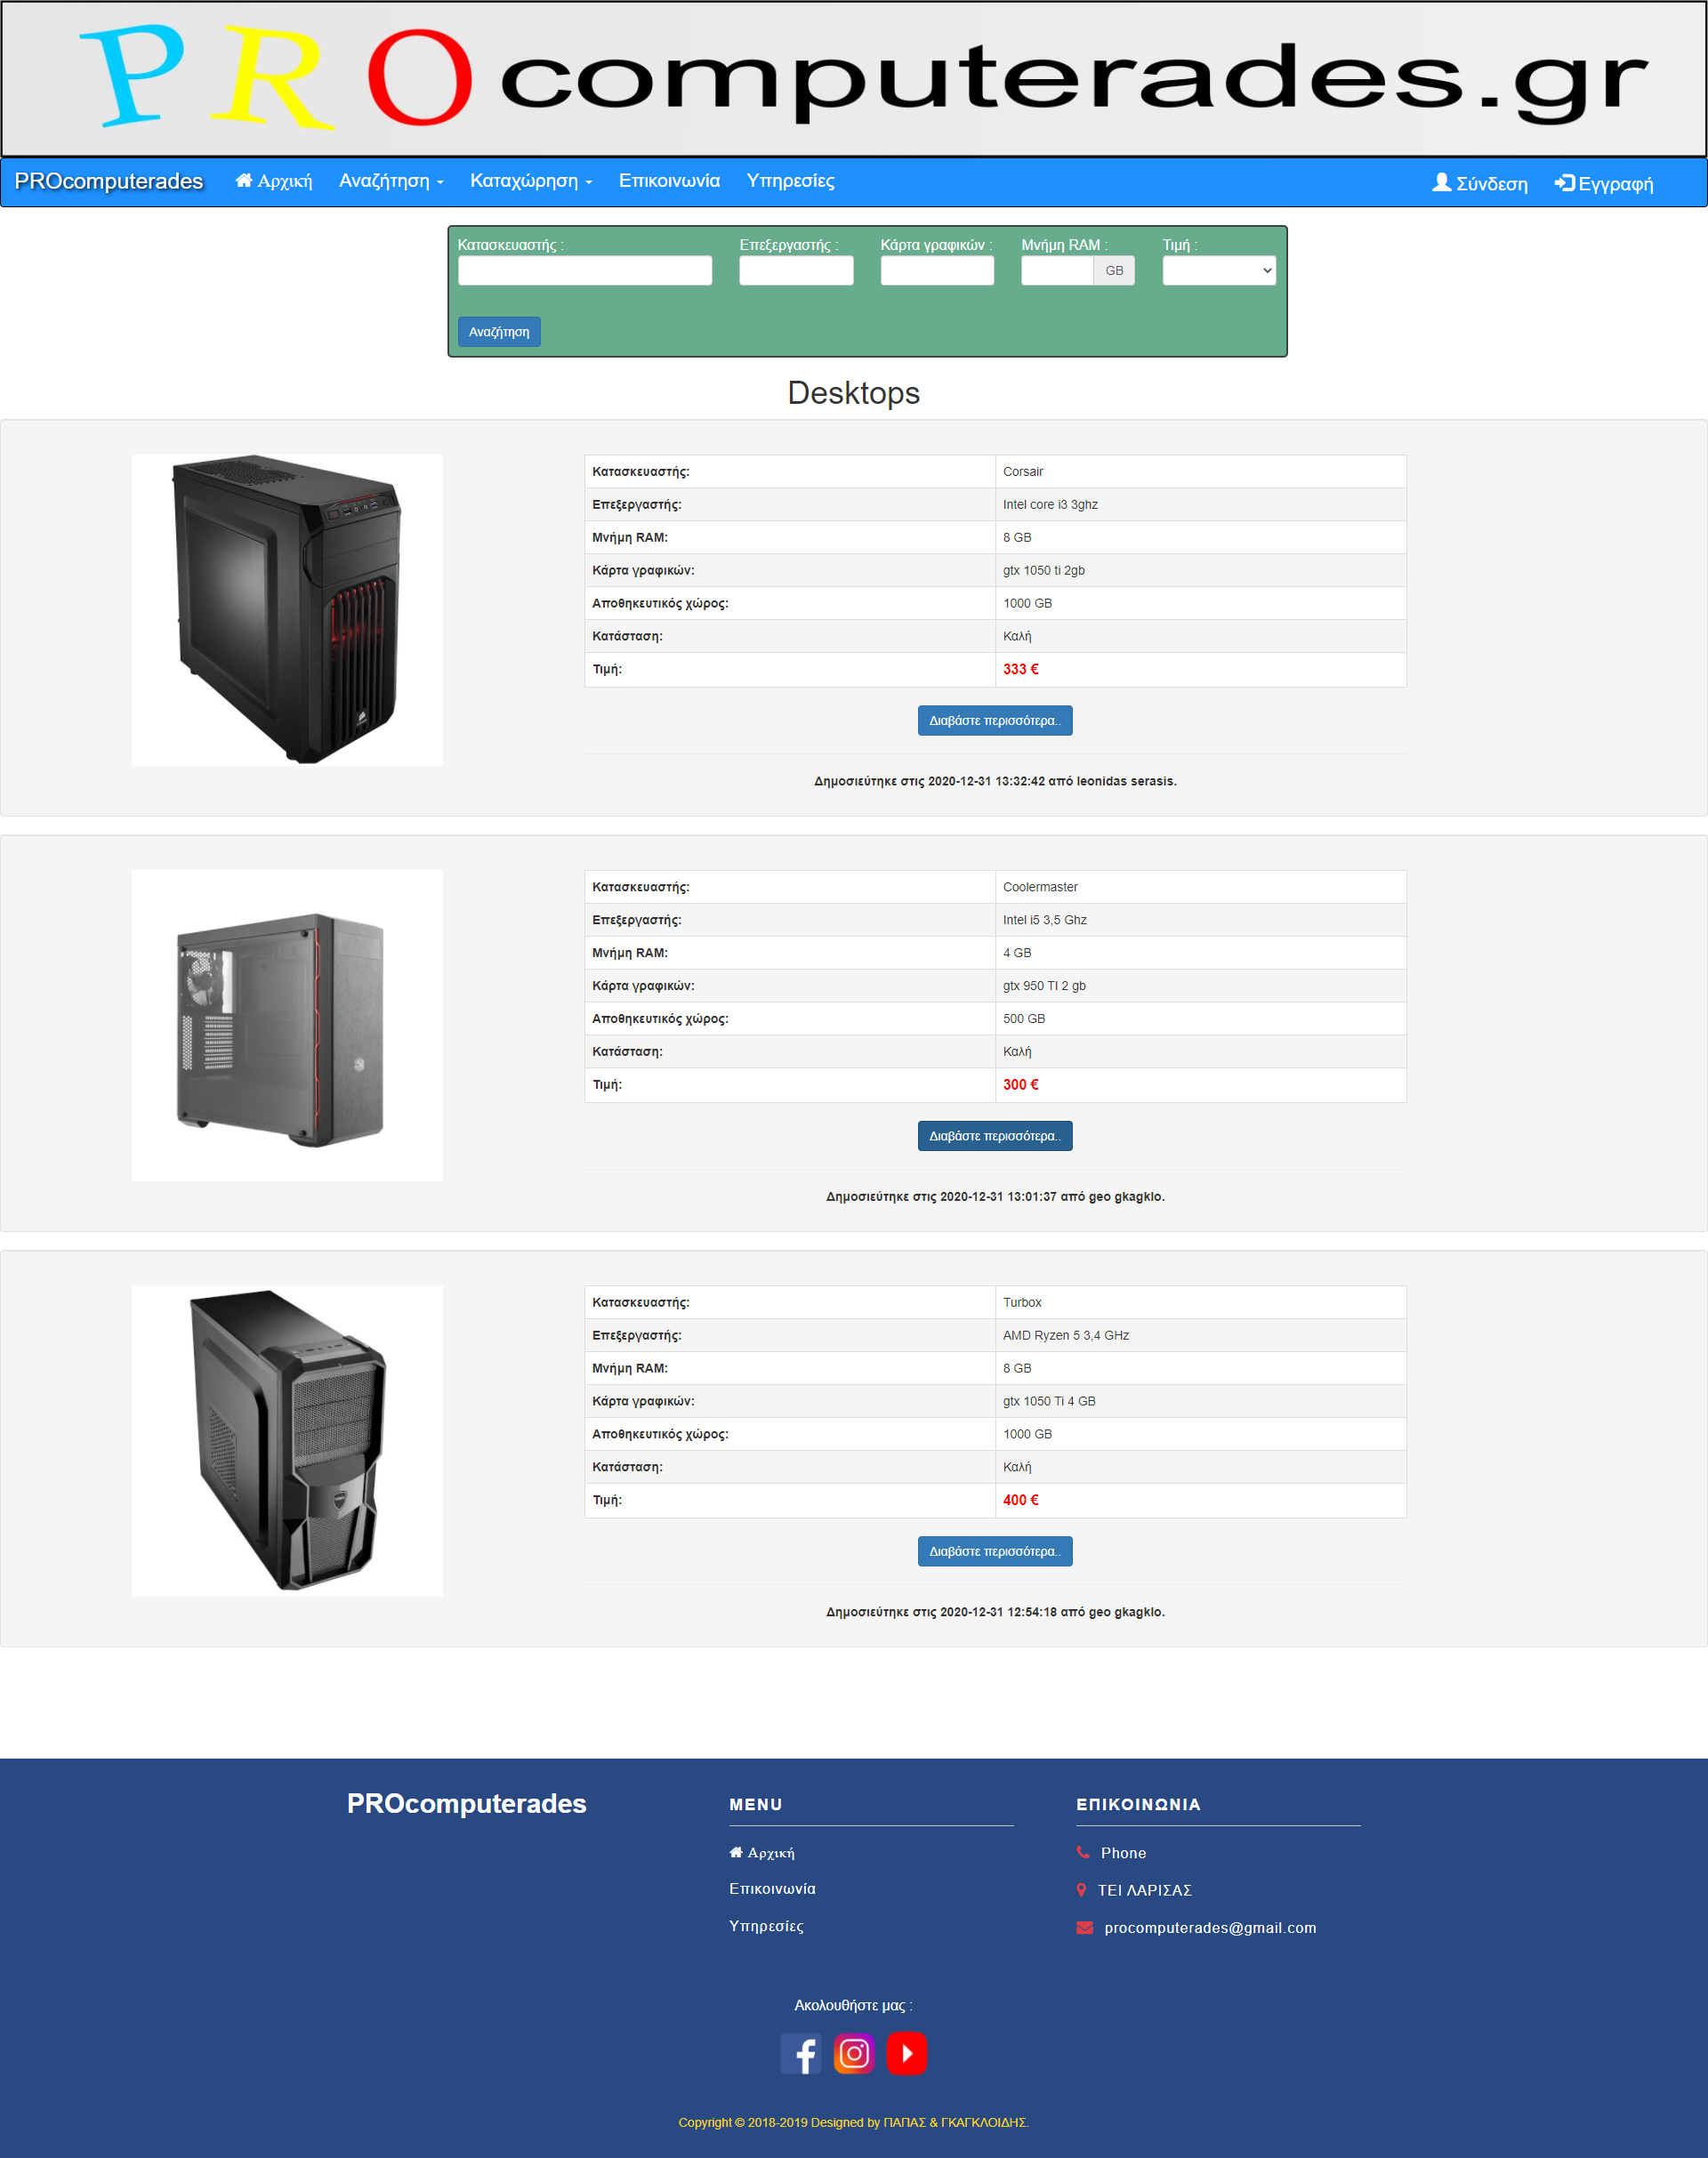Open the Τιμή price select dropdown
This screenshot has width=1708, height=2158.
[x=1218, y=270]
